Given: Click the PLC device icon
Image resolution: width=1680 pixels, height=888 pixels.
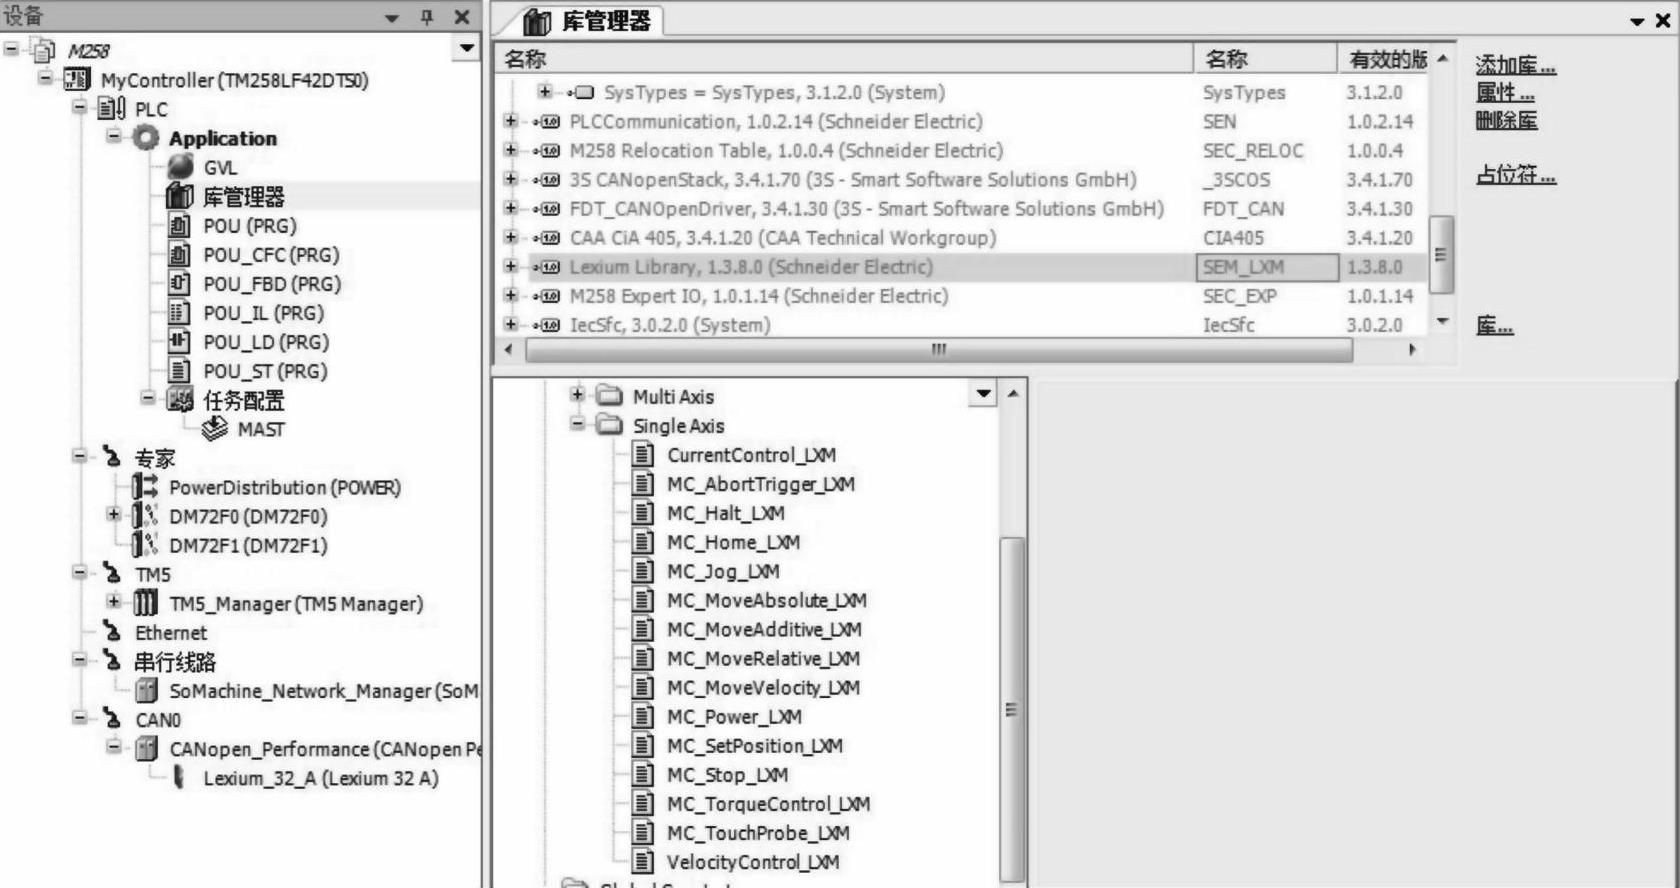Looking at the screenshot, I should tap(112, 108).
